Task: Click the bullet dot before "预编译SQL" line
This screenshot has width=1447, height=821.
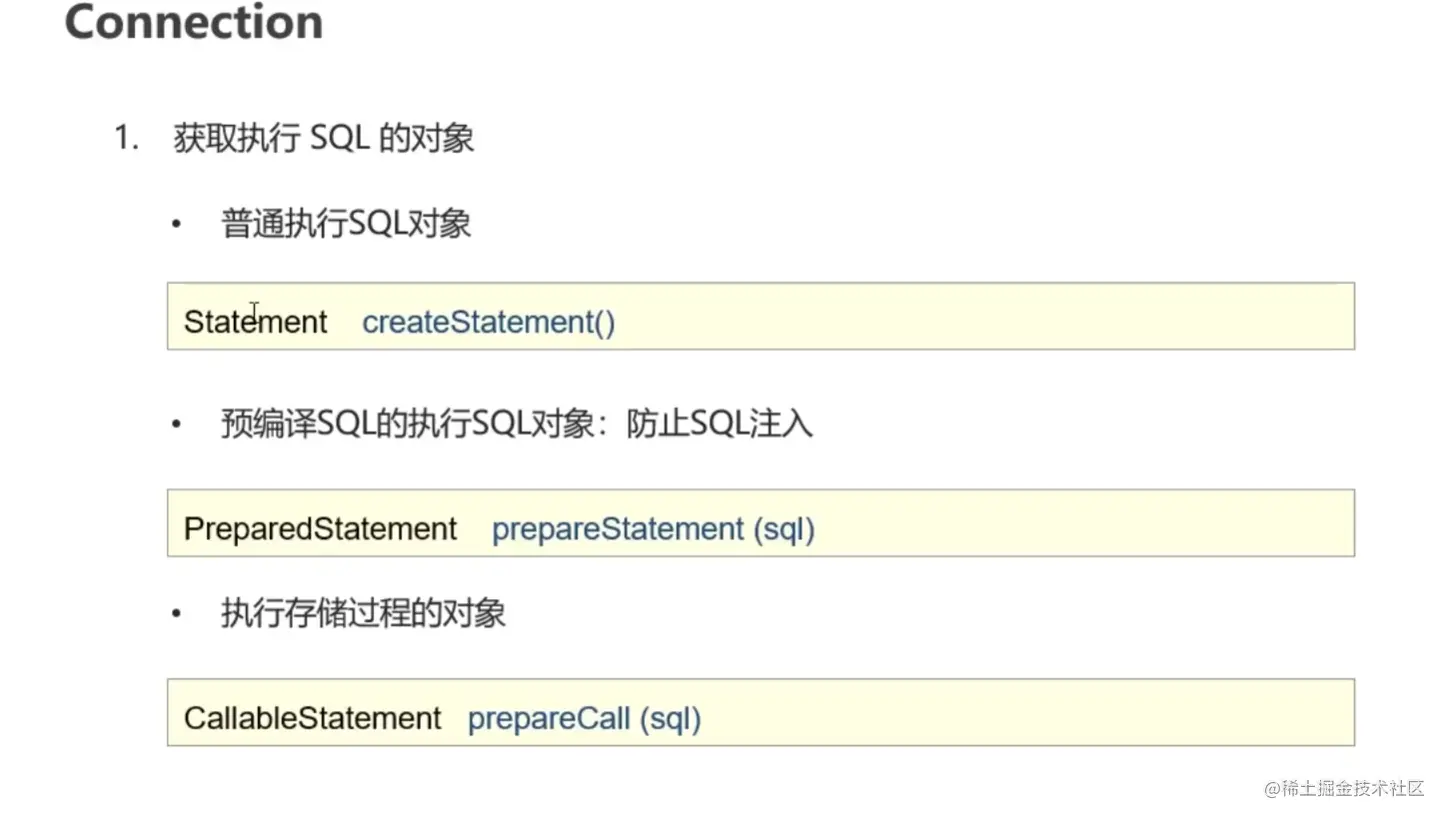Action: pos(177,425)
